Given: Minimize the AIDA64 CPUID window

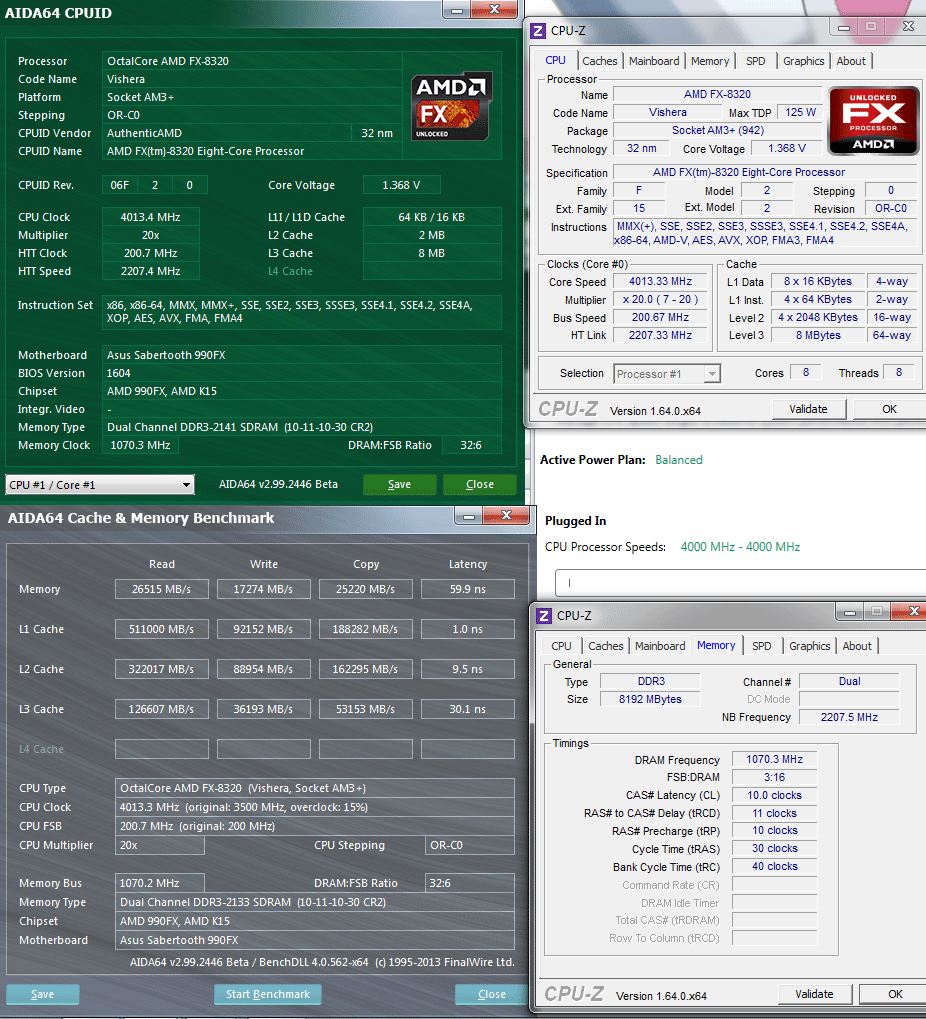Looking at the screenshot, I should [456, 11].
